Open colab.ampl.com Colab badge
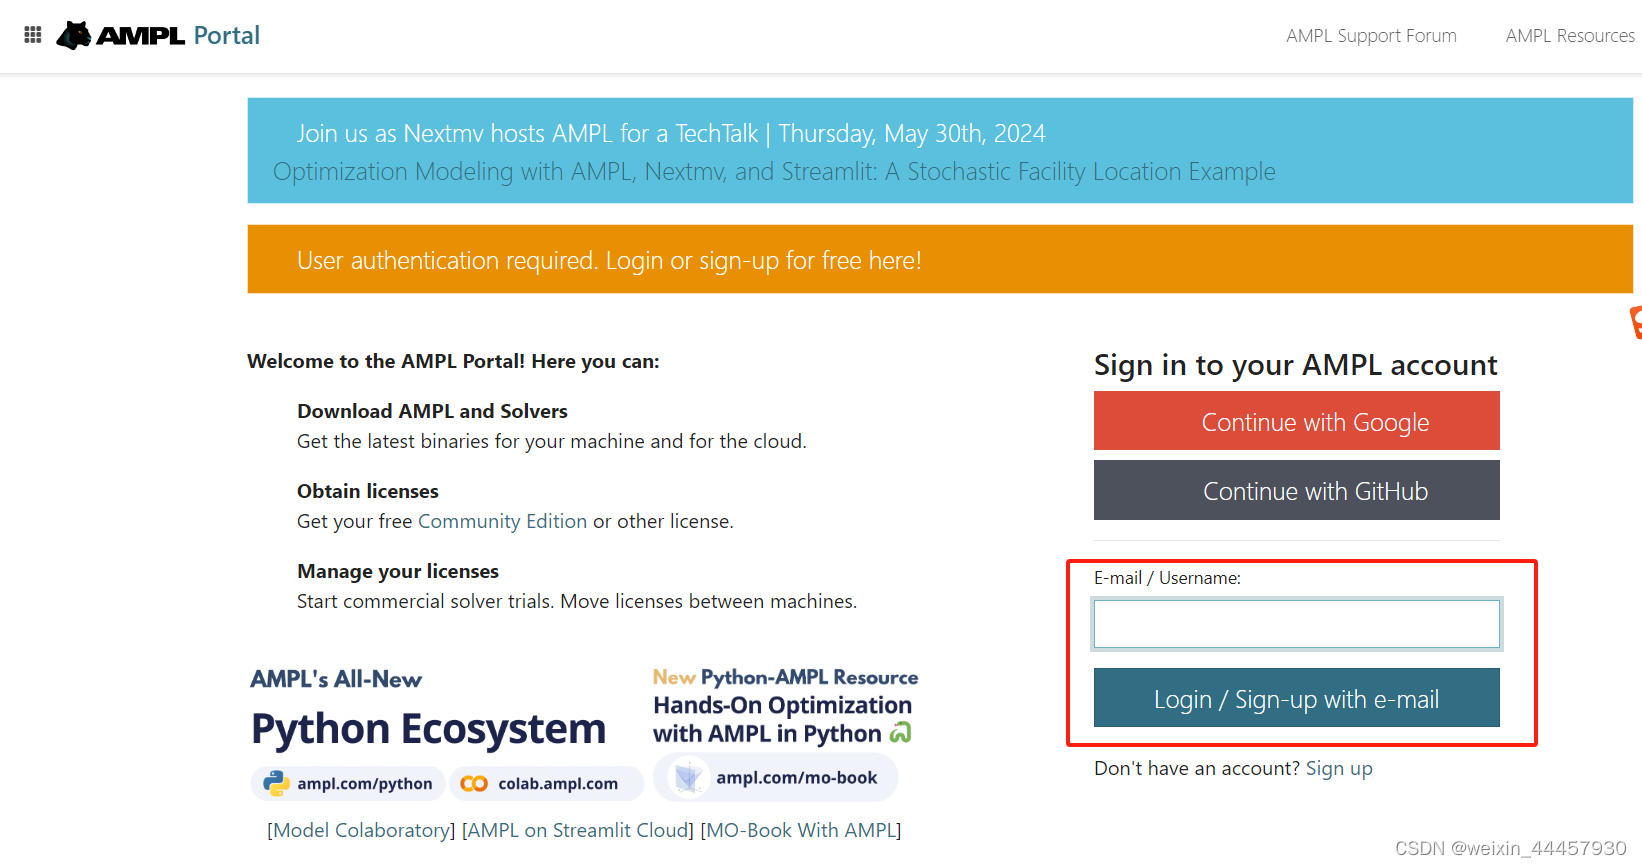The height and width of the screenshot is (867, 1642). click(x=546, y=784)
